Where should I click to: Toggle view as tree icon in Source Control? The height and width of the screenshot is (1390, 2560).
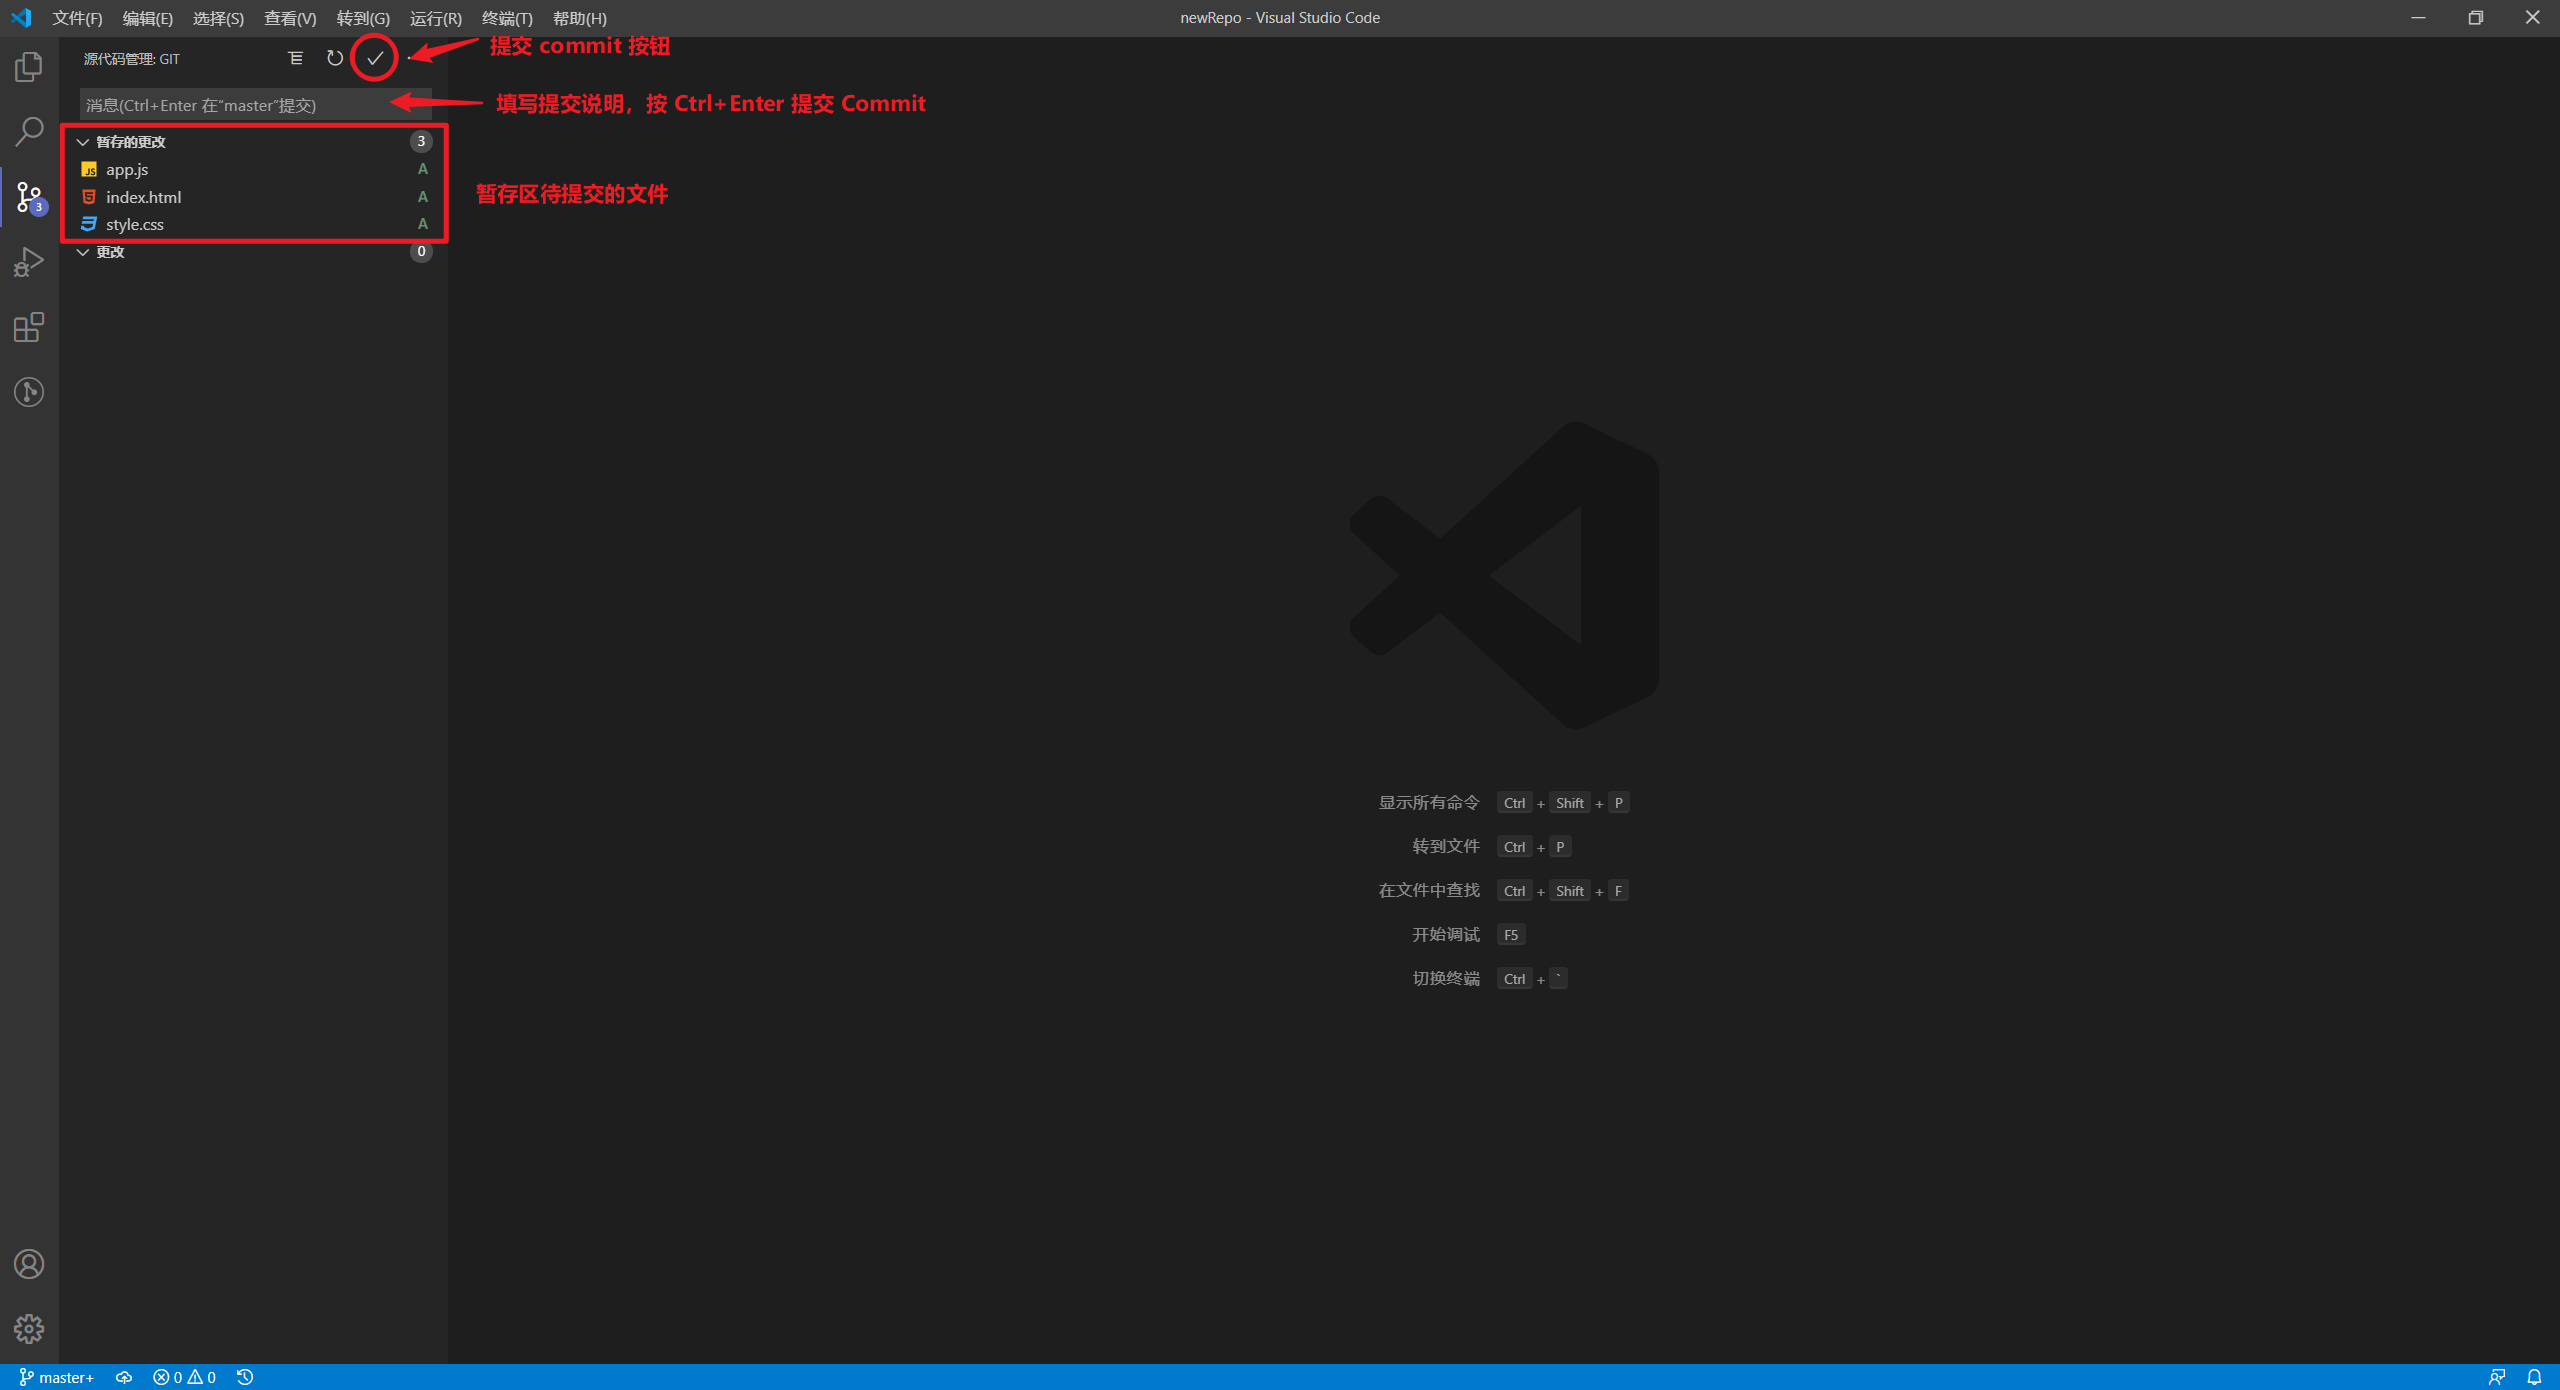pyautogui.click(x=295, y=58)
